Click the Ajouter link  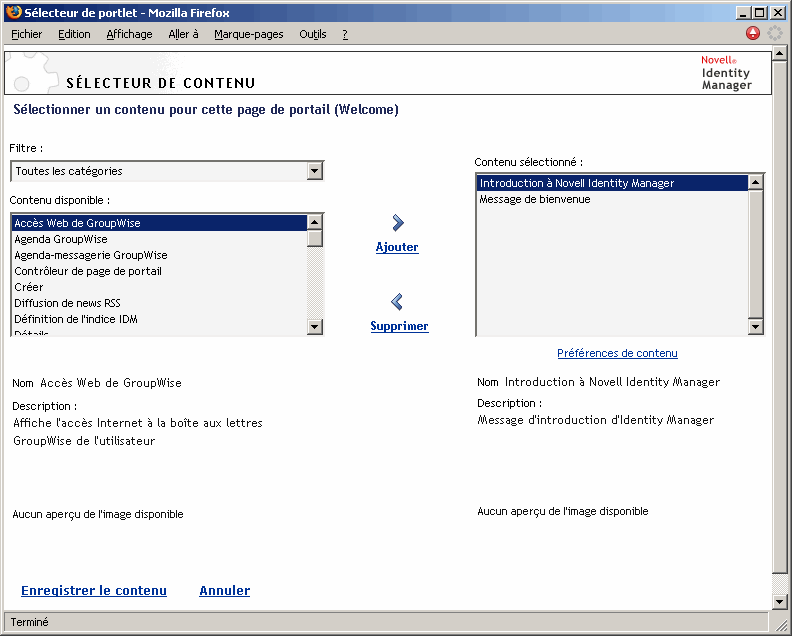tap(397, 247)
